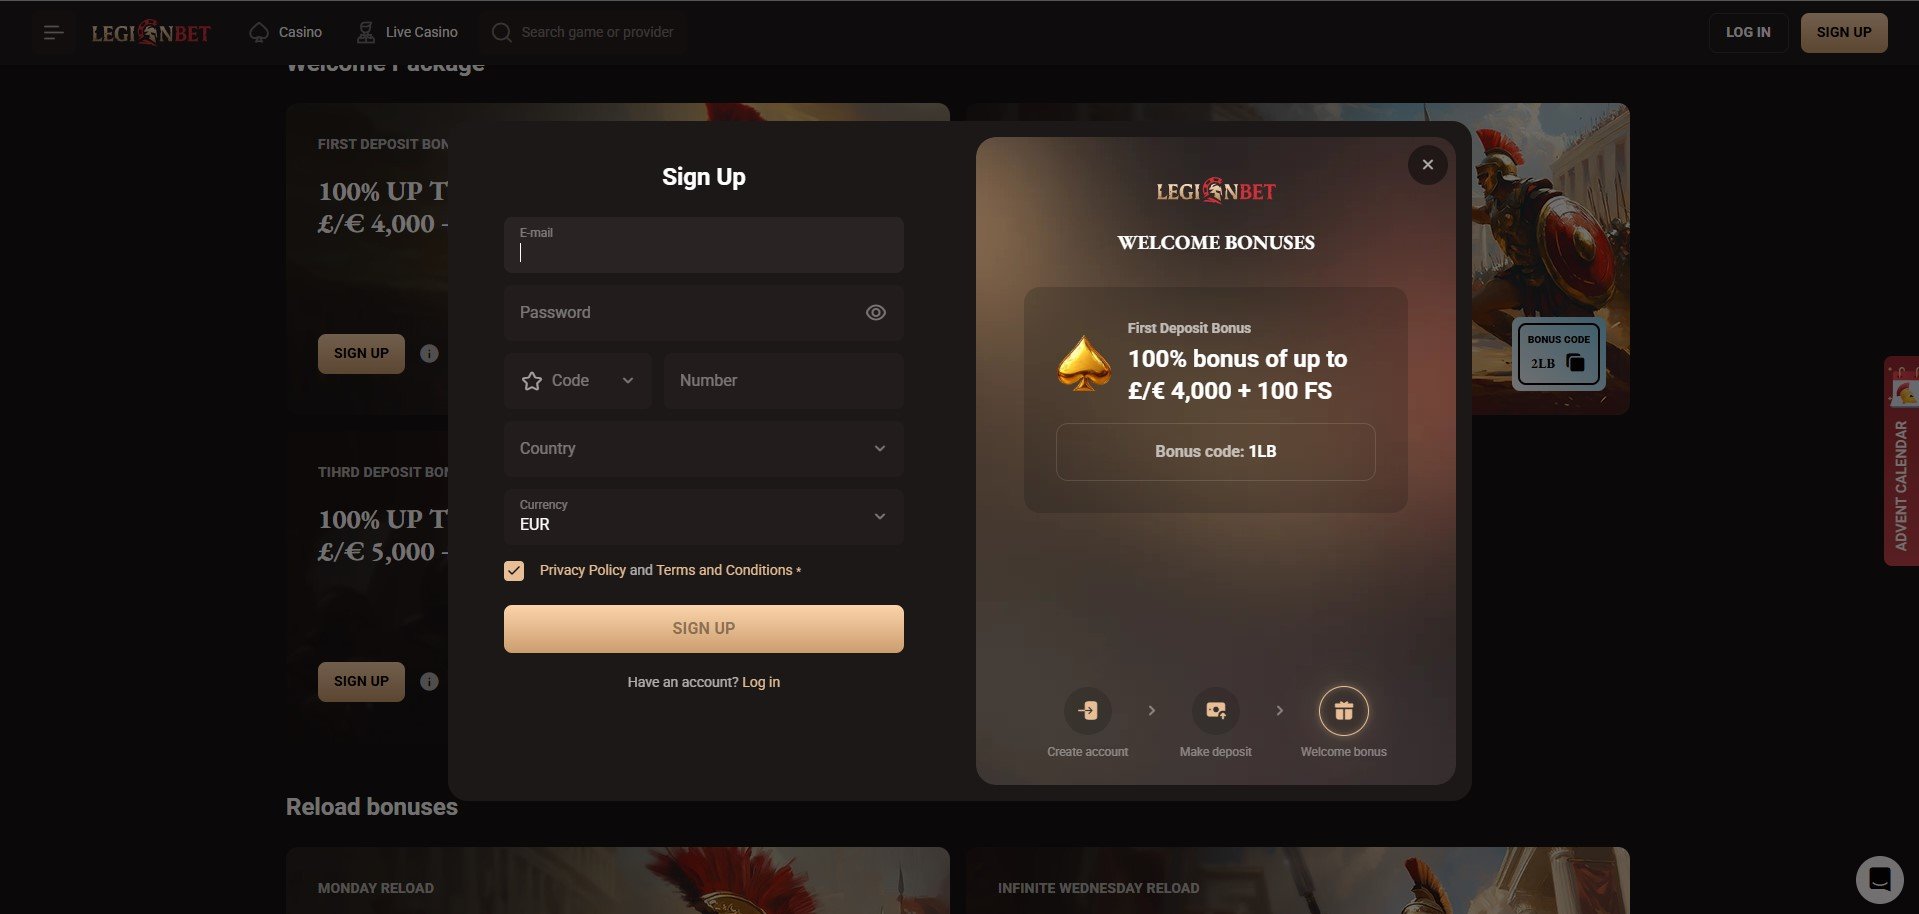
Task: Click the LegionBet logo in header
Action: point(151,33)
